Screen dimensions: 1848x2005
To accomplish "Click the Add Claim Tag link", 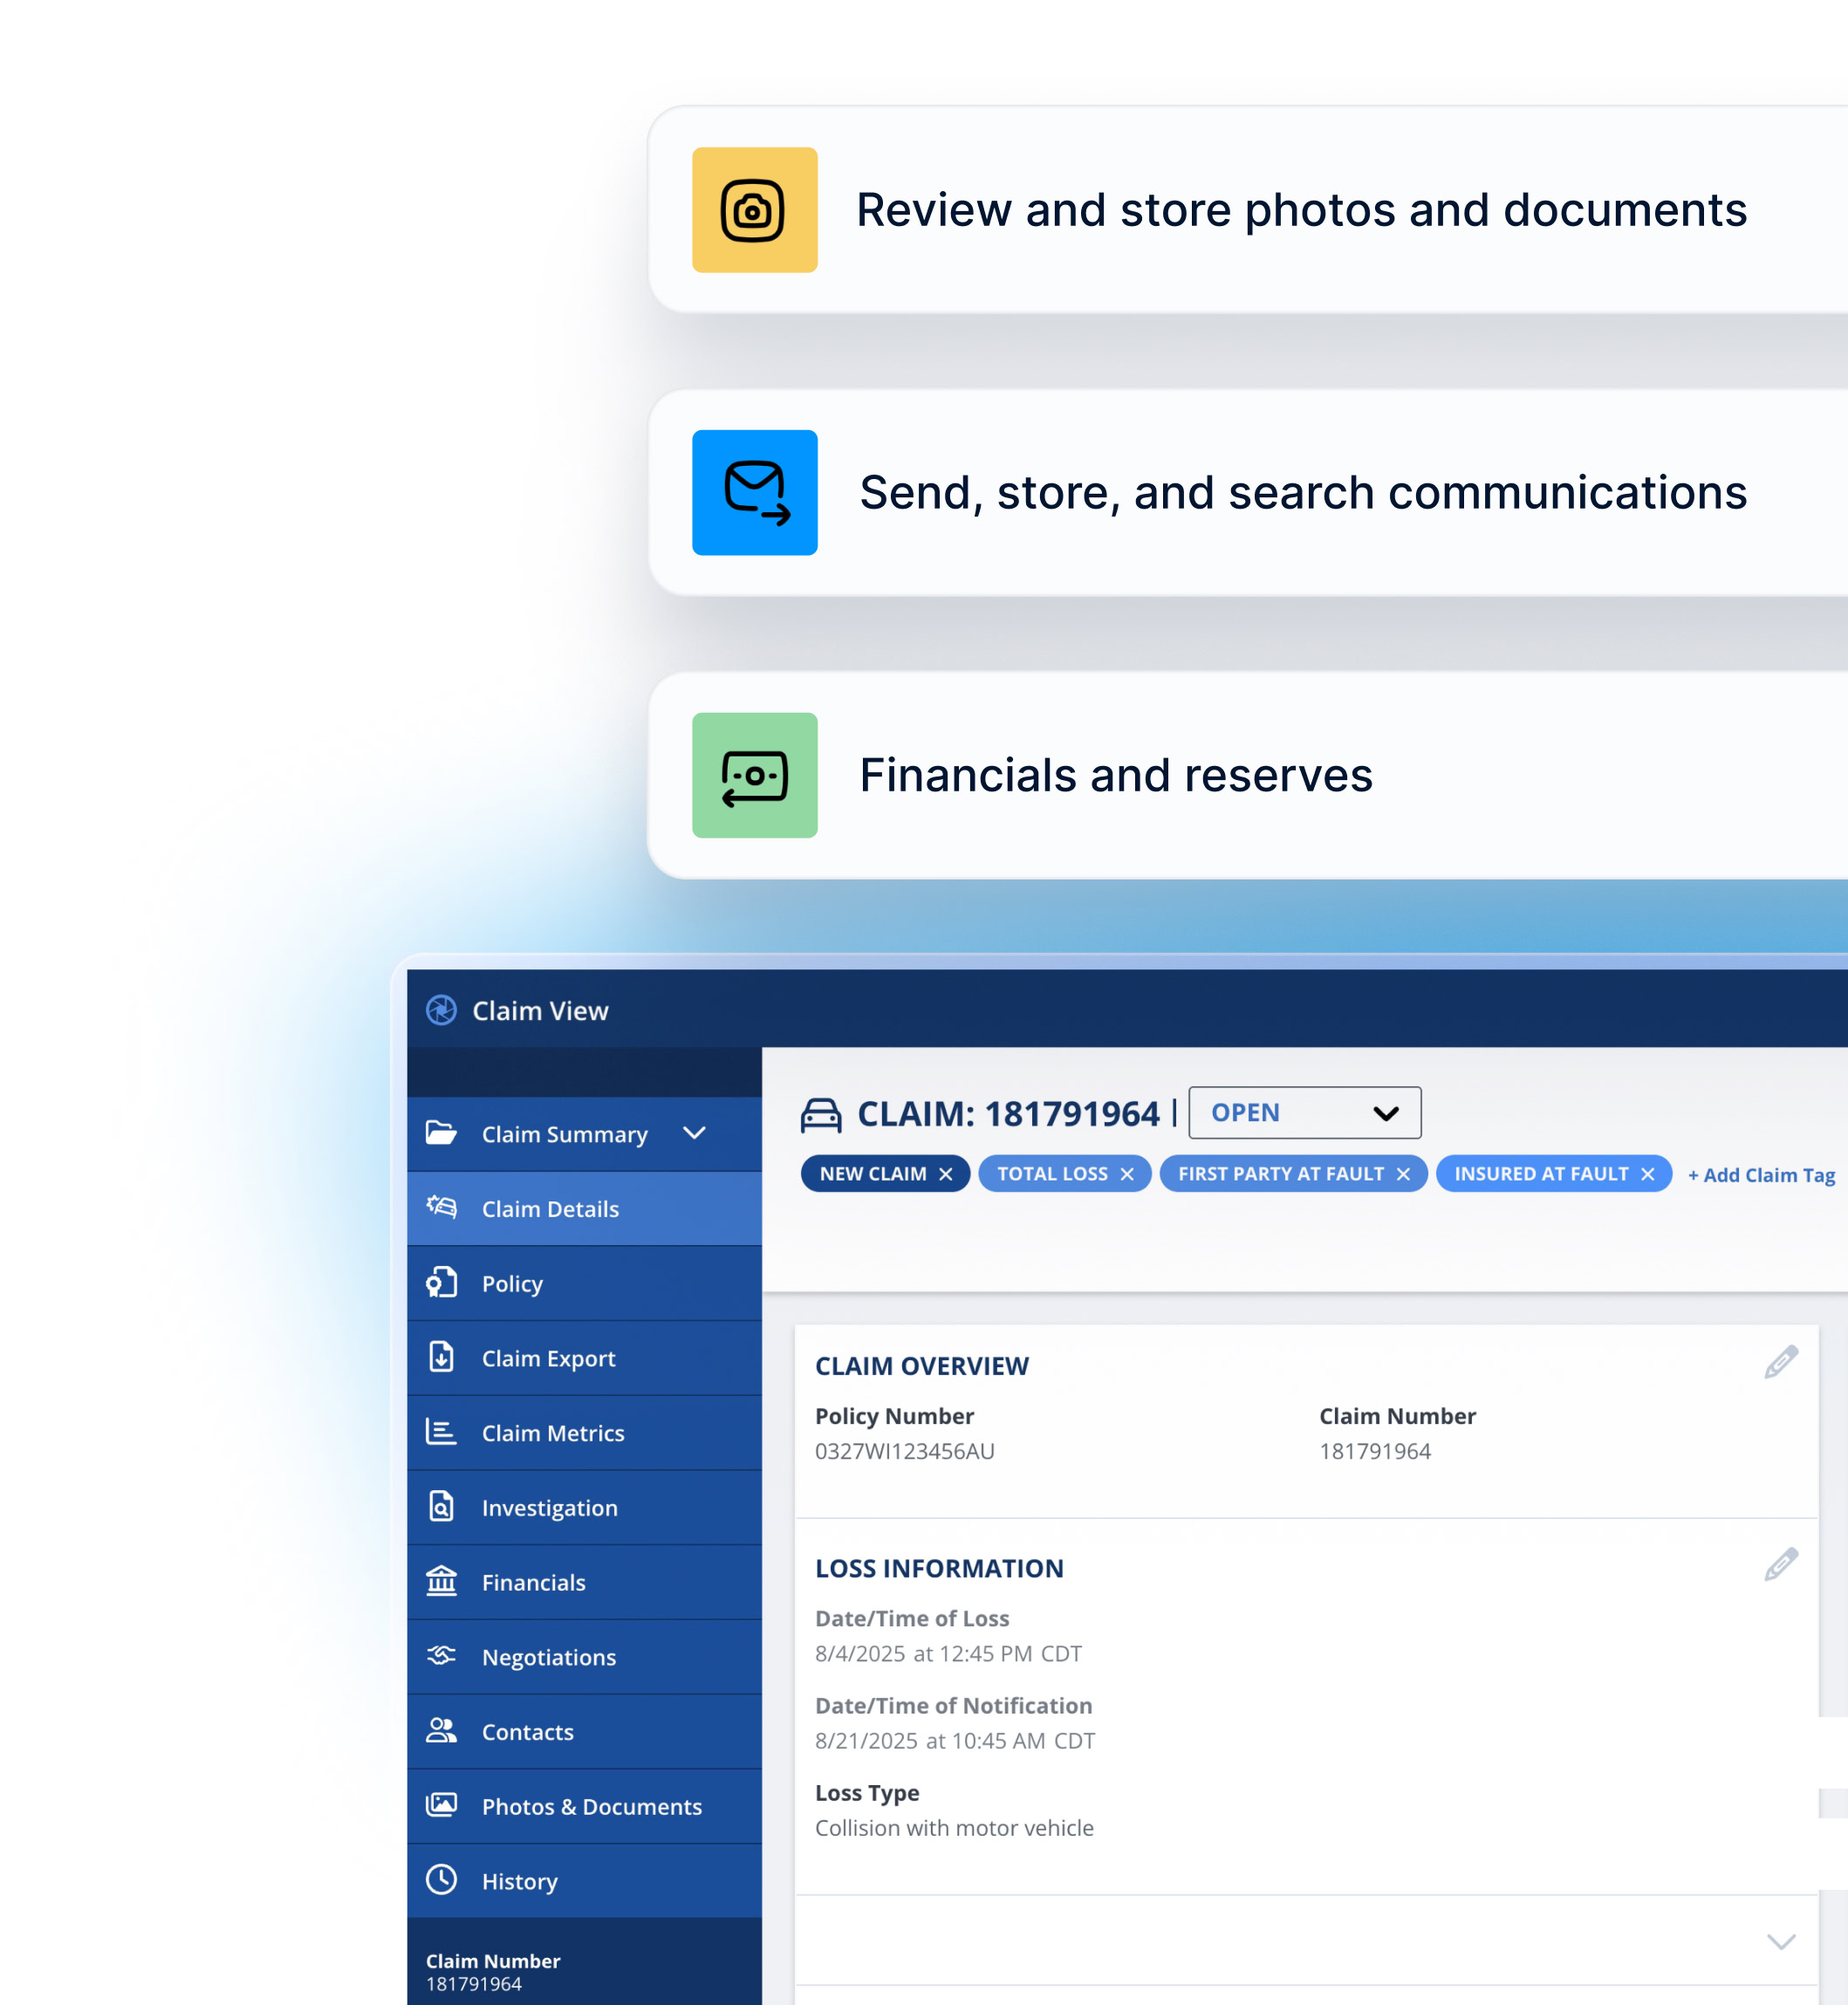I will 1761,1175.
